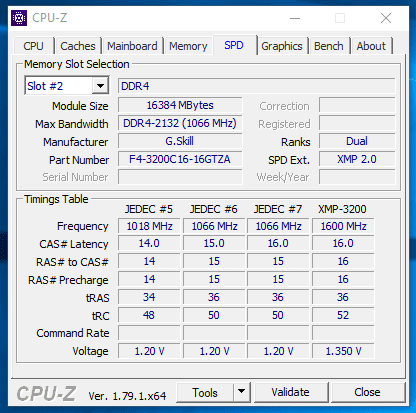Click the 14.0 CAS# Latency cell
416x413 pixels.
pos(149,243)
